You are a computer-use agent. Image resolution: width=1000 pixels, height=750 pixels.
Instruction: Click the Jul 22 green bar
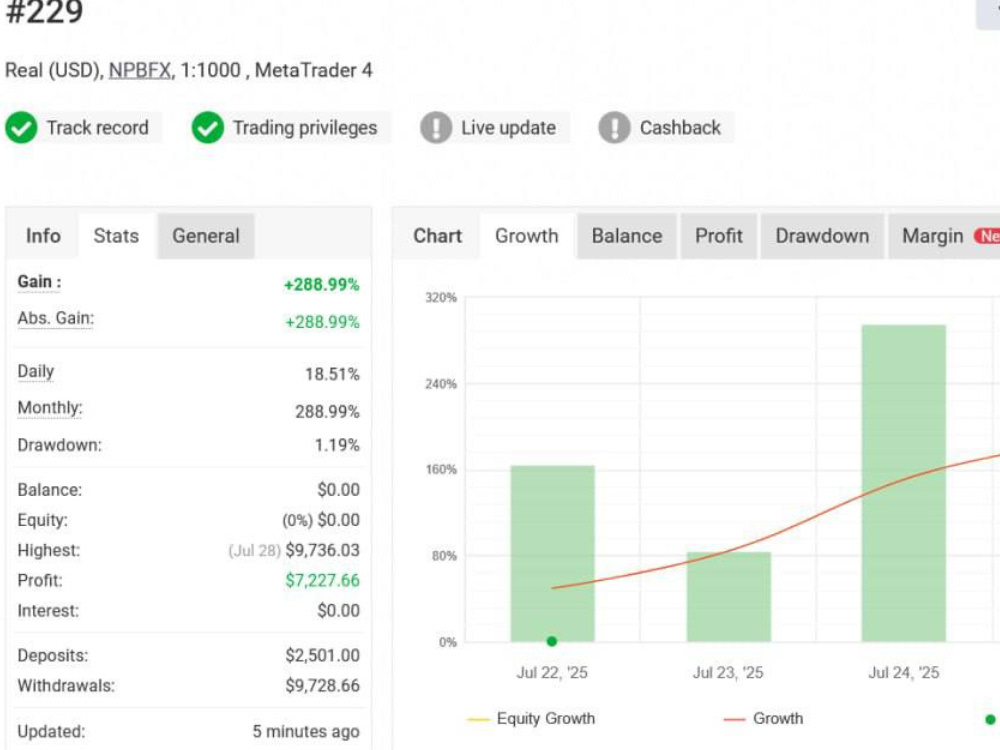tap(552, 554)
